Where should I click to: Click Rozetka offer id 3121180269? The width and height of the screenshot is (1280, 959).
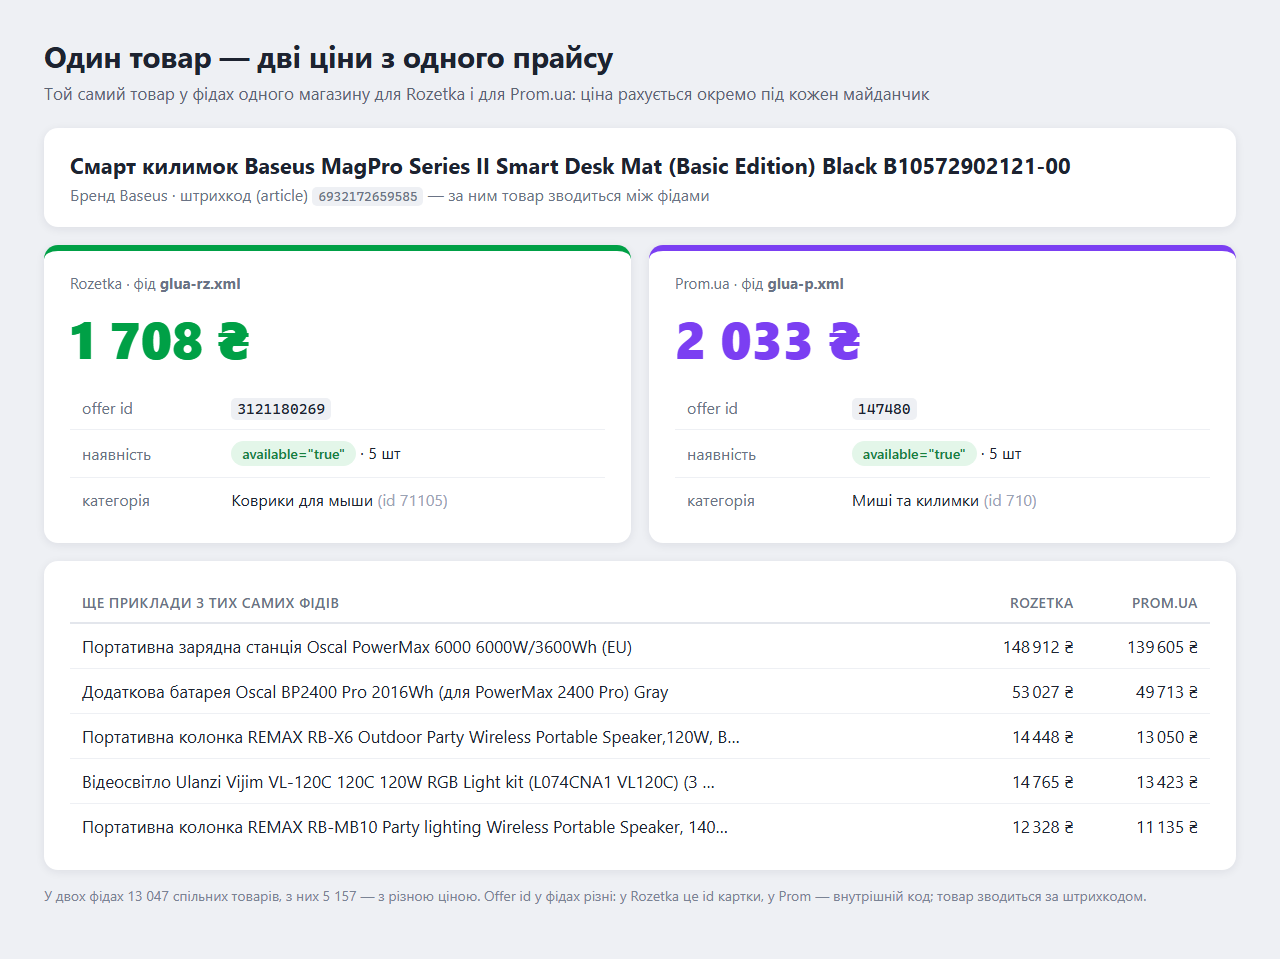281,409
